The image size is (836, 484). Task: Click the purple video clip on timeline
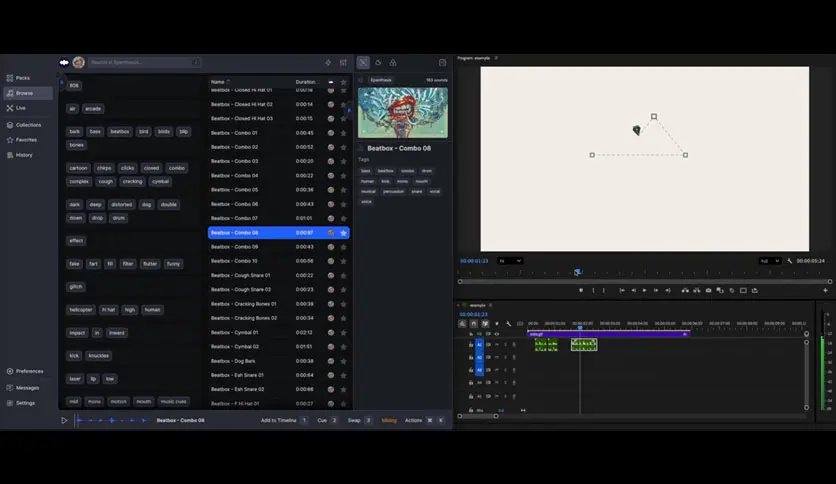pos(608,334)
